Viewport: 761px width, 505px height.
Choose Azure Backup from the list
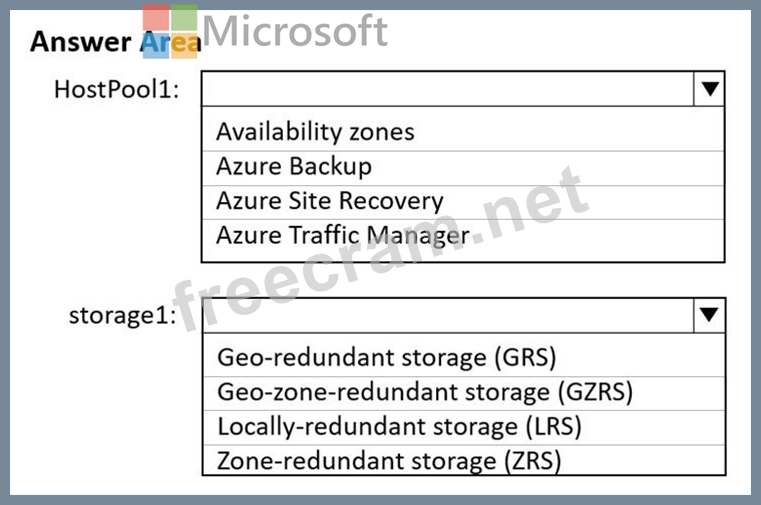click(293, 166)
